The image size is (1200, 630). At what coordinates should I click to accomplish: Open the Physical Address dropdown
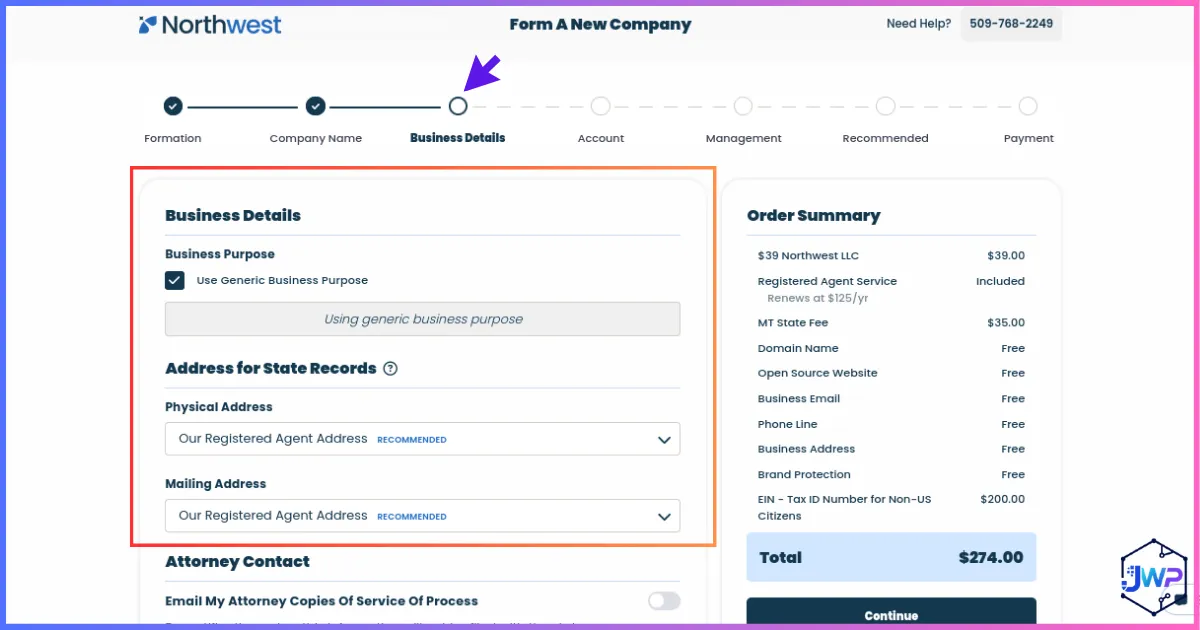(422, 439)
